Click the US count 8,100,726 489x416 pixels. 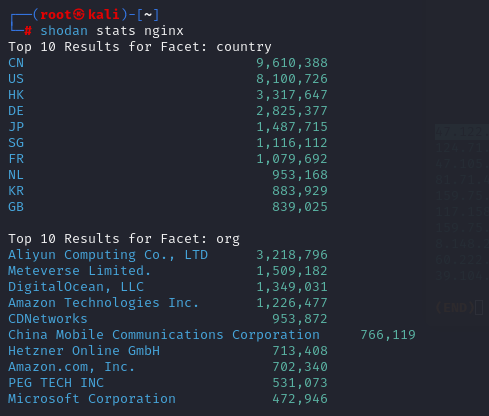pos(292,79)
